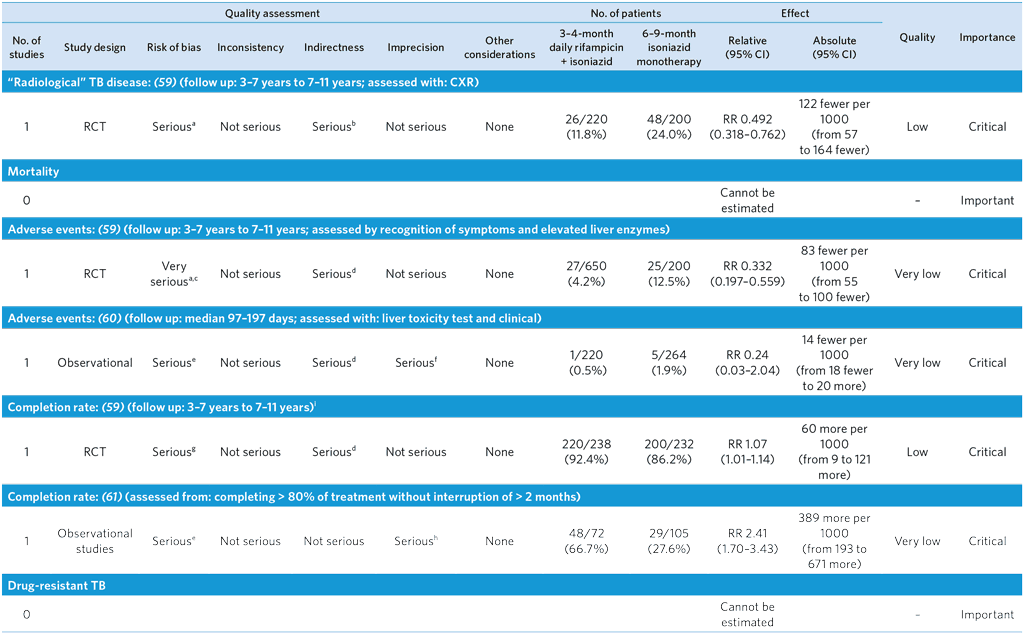
Task: Select the "Mortality" section heading row
Action: click(x=34, y=172)
